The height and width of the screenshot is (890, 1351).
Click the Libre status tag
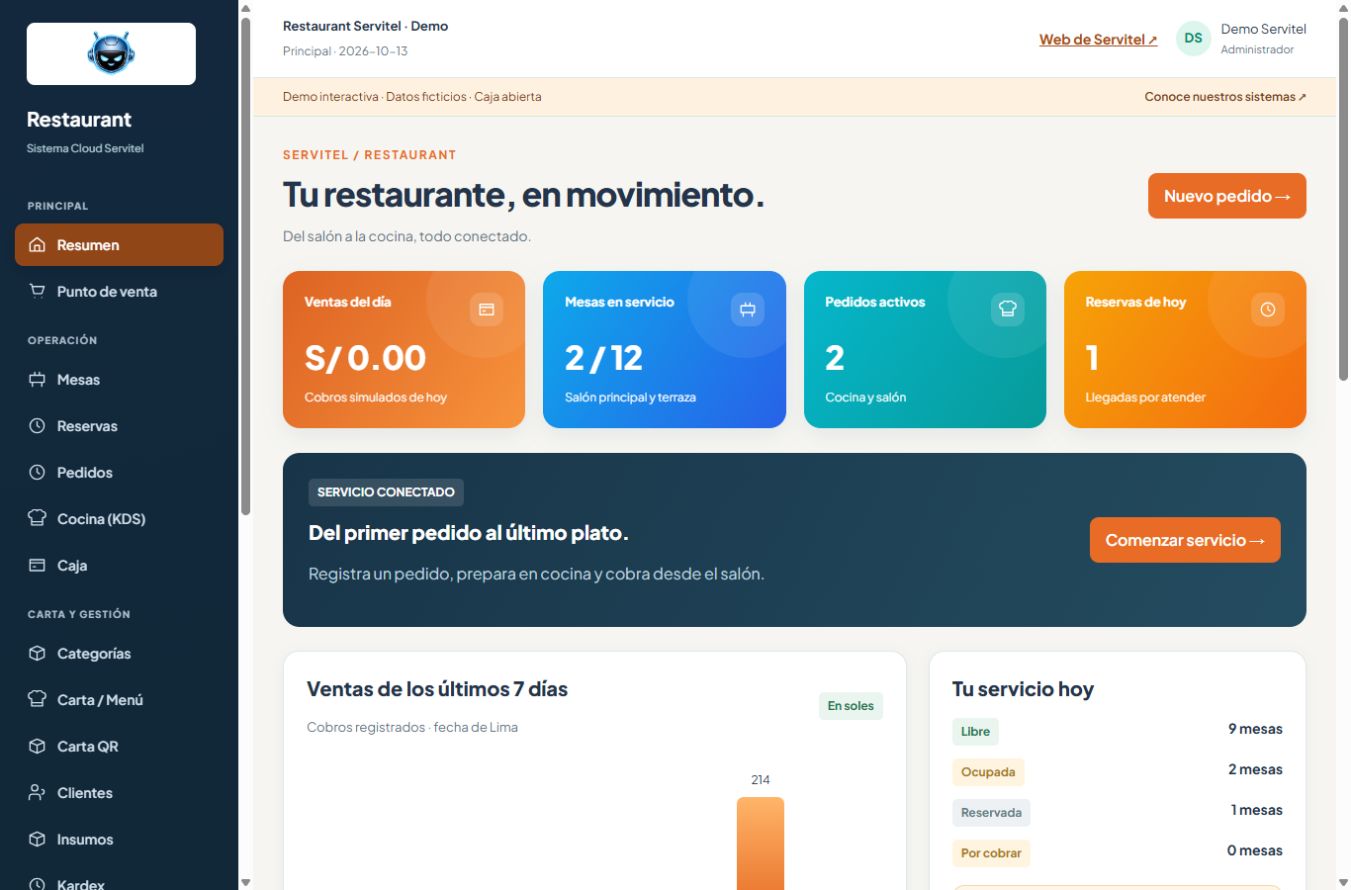click(x=975, y=731)
